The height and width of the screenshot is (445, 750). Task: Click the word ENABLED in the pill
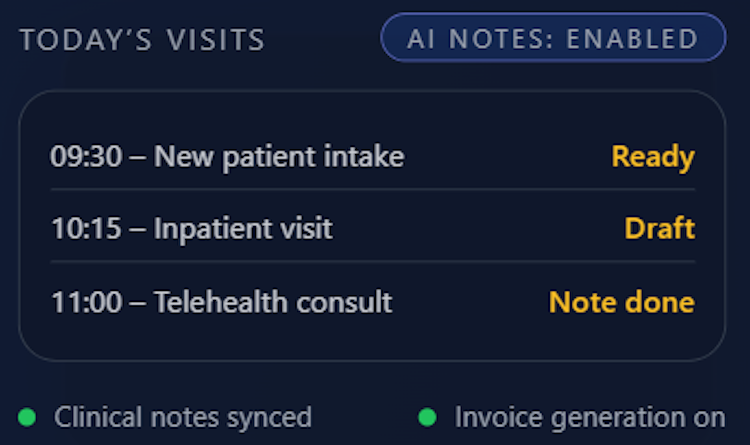pos(632,39)
